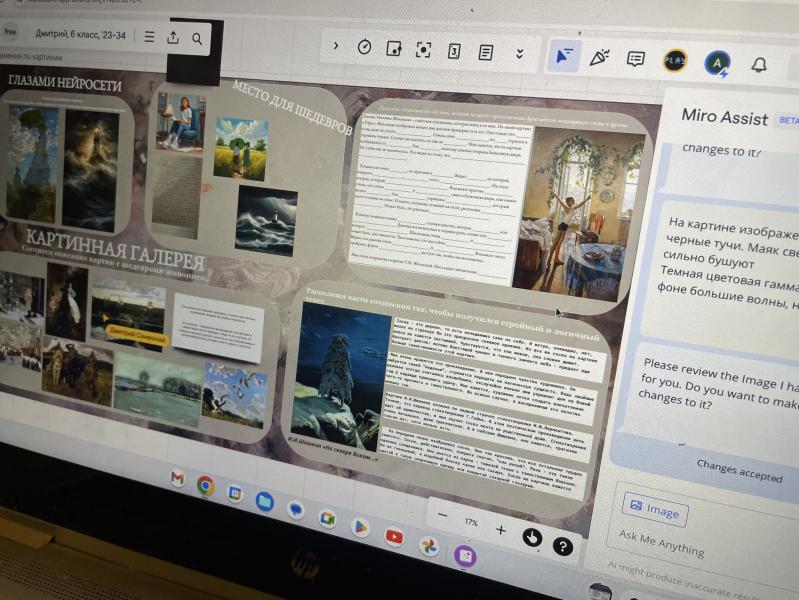Zoom out with the minus button
799x600 pixels.
click(x=443, y=515)
